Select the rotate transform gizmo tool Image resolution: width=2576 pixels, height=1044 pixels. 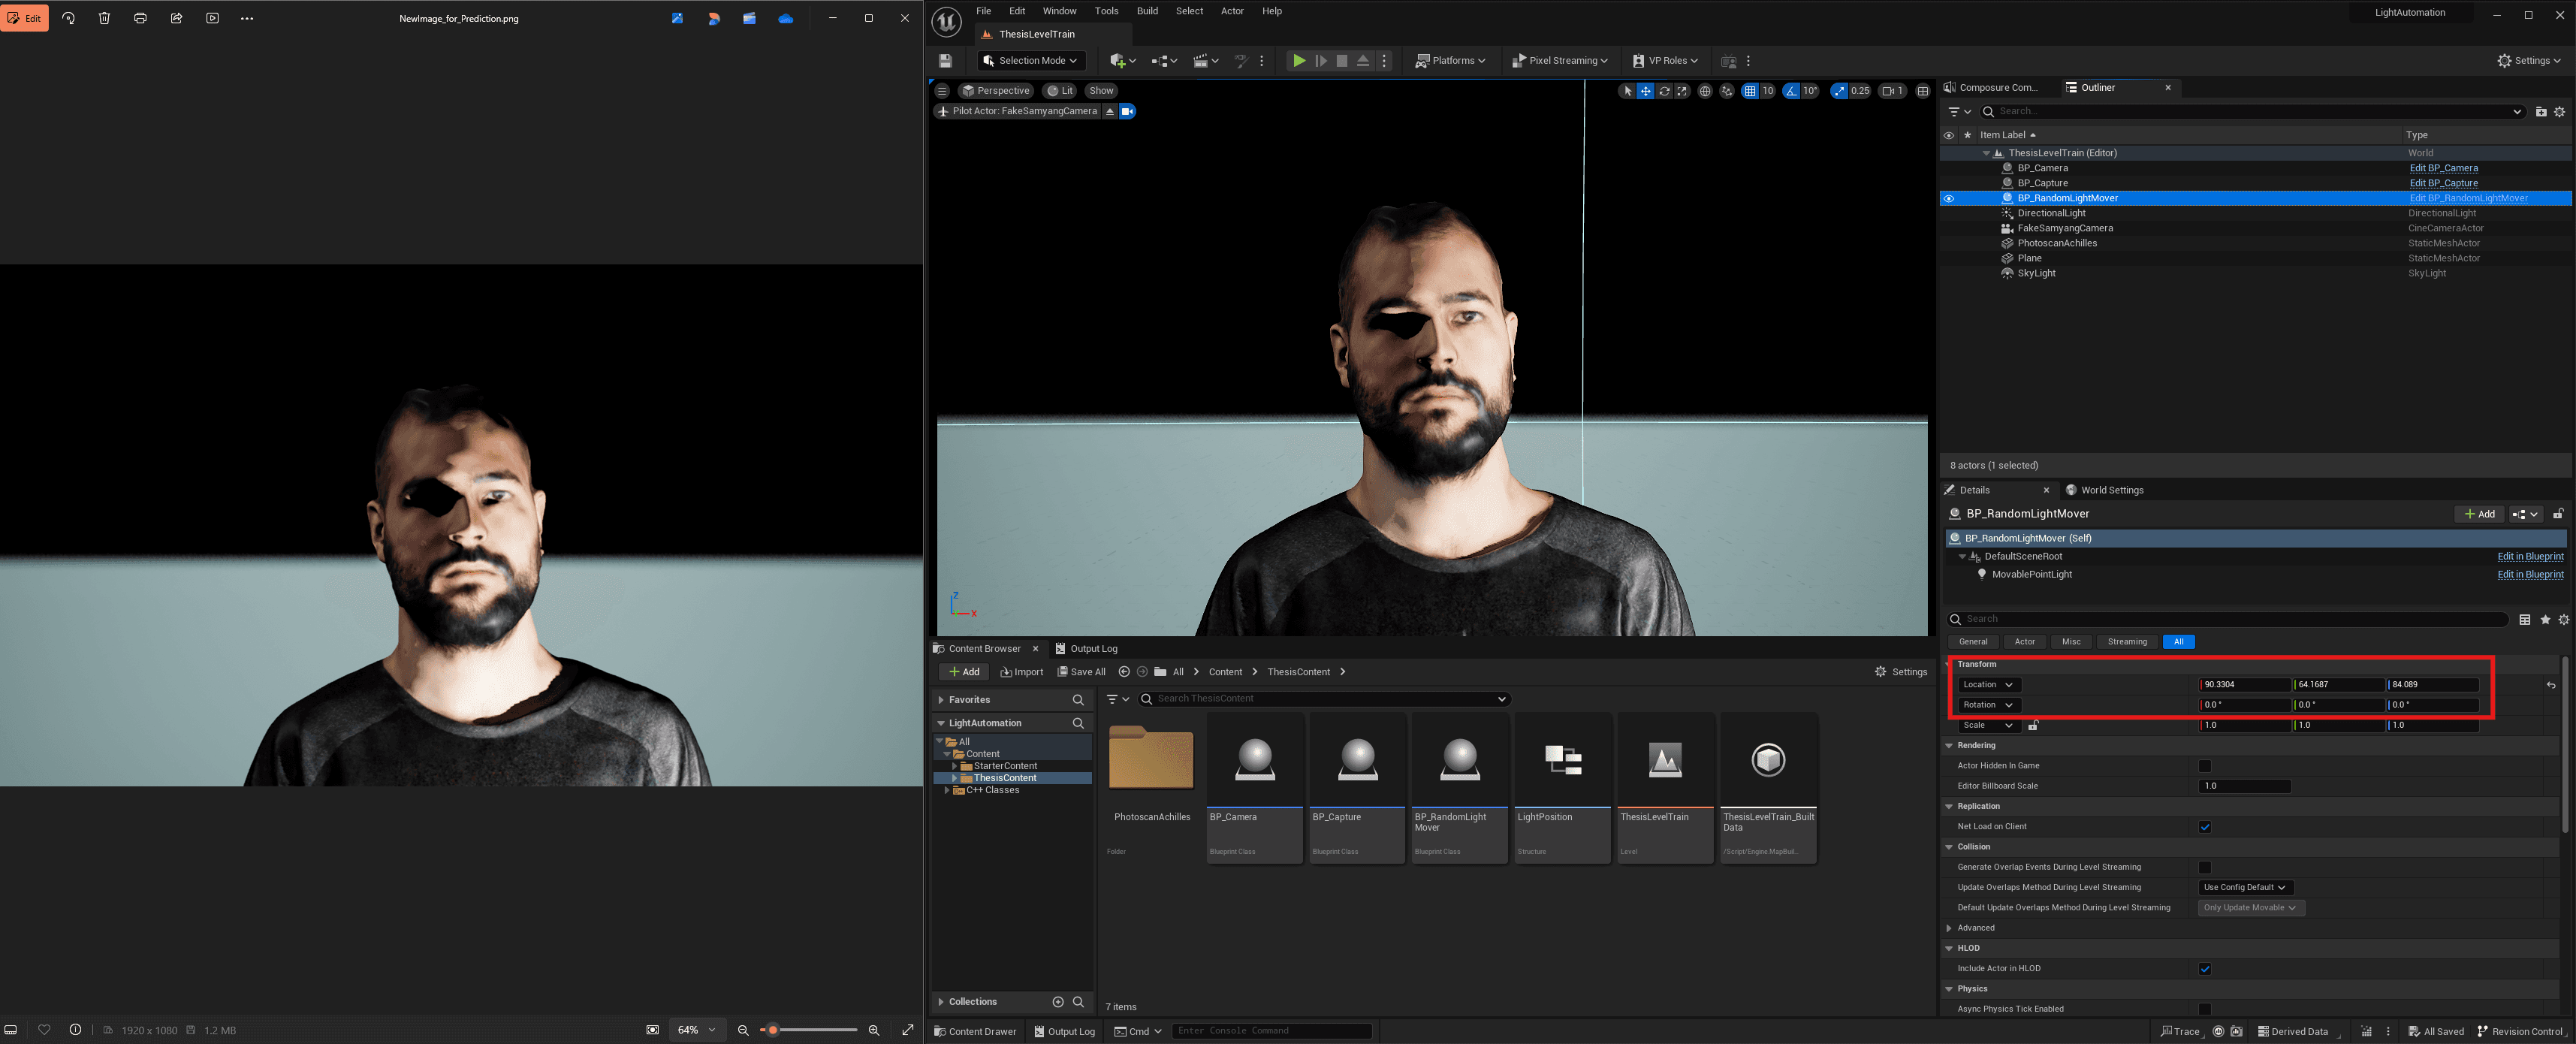click(1664, 91)
